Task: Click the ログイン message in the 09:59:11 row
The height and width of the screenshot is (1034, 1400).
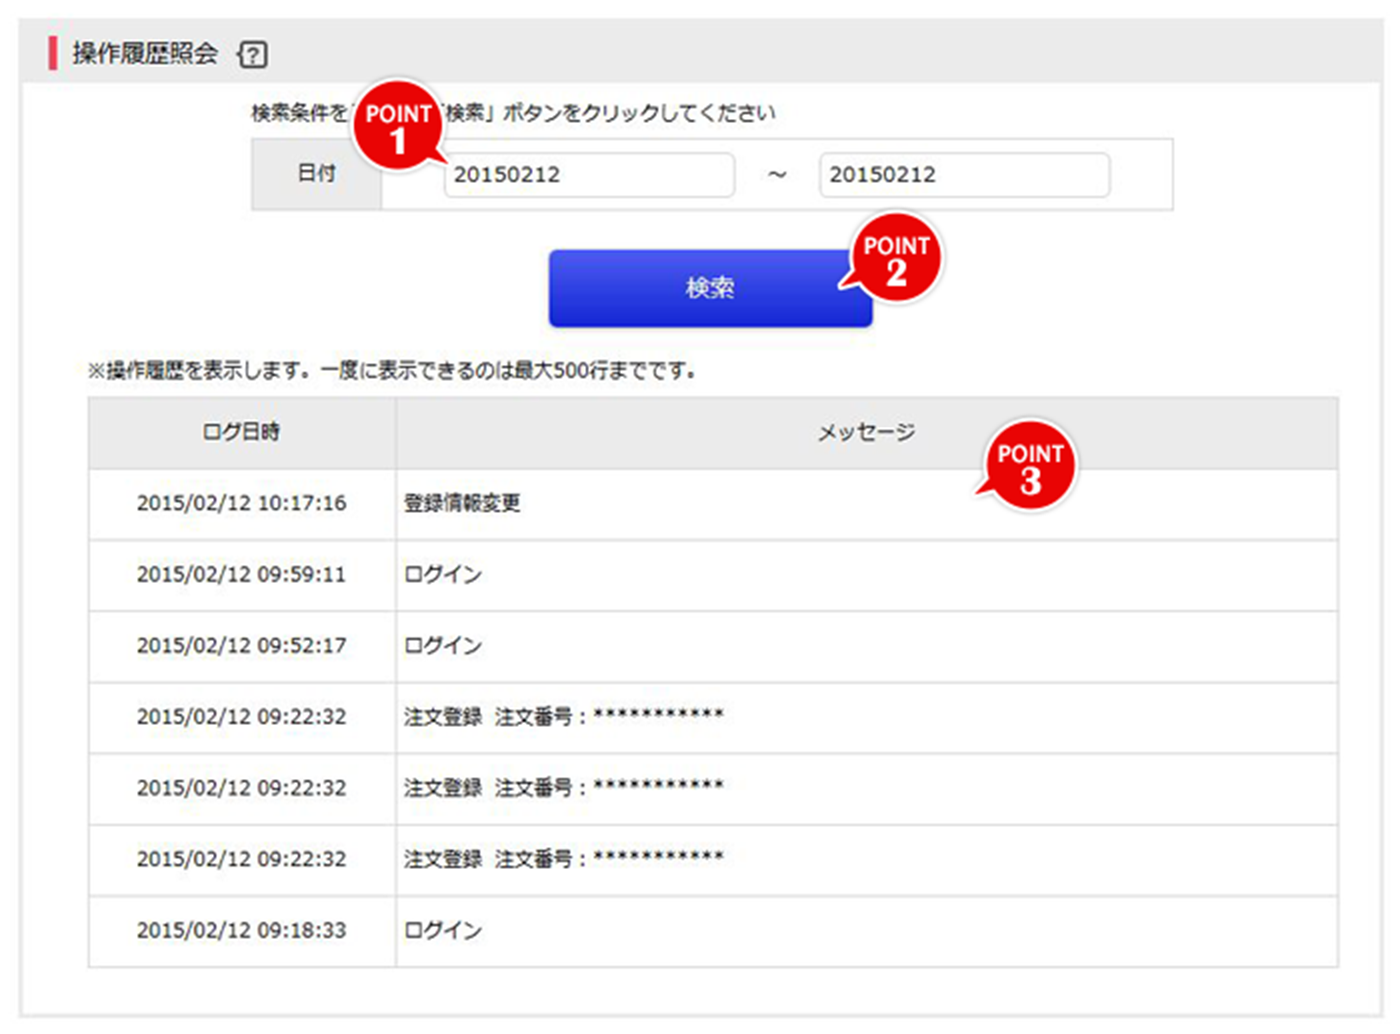Action: 443,575
